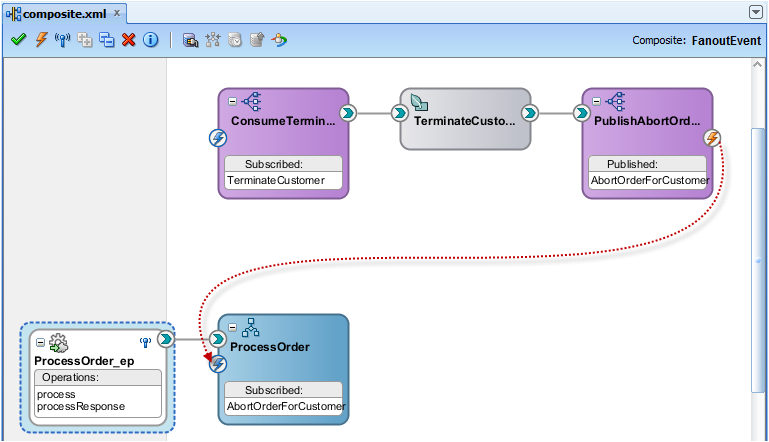Click output port arrow on TerminateCusto...
This screenshot has height=442, width=769.
pyautogui.click(x=530, y=113)
